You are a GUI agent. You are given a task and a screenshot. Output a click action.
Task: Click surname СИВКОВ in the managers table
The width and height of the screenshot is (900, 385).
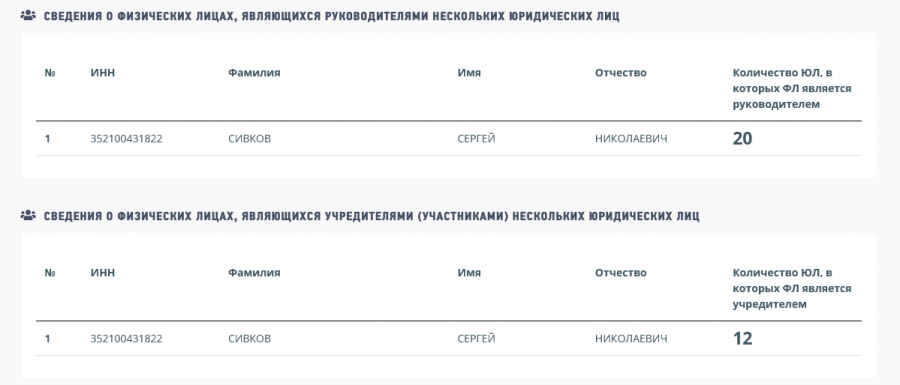[x=249, y=139]
